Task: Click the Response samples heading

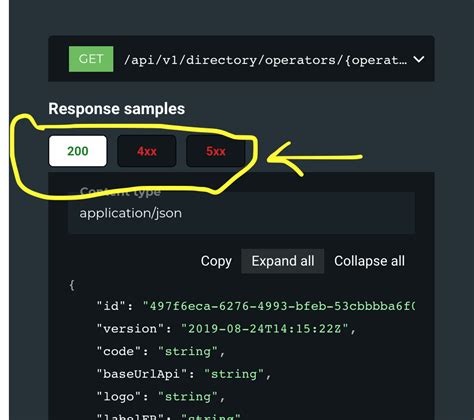Action: 117,109
